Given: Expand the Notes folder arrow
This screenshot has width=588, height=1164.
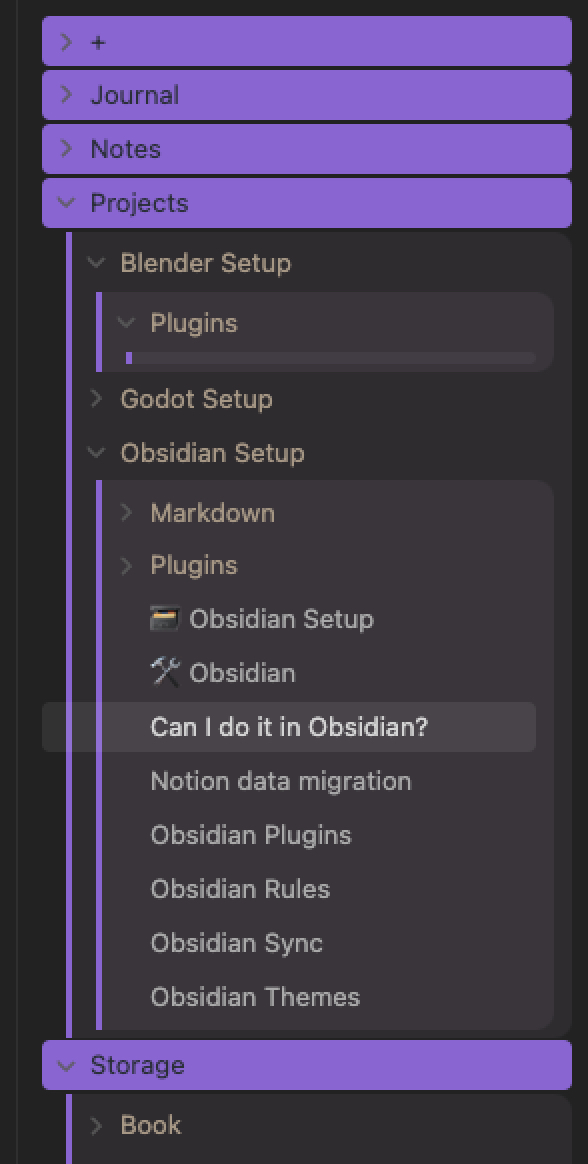Looking at the screenshot, I should point(67,148).
